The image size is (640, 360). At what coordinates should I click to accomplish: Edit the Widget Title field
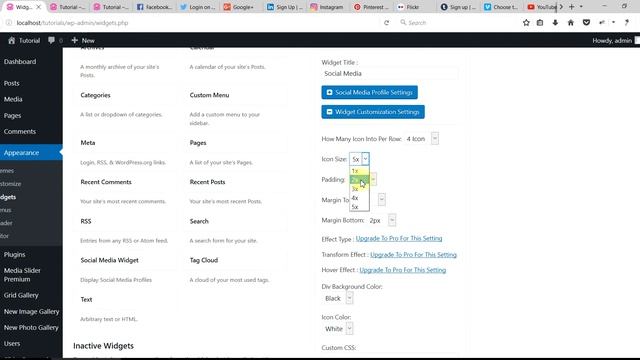point(390,73)
